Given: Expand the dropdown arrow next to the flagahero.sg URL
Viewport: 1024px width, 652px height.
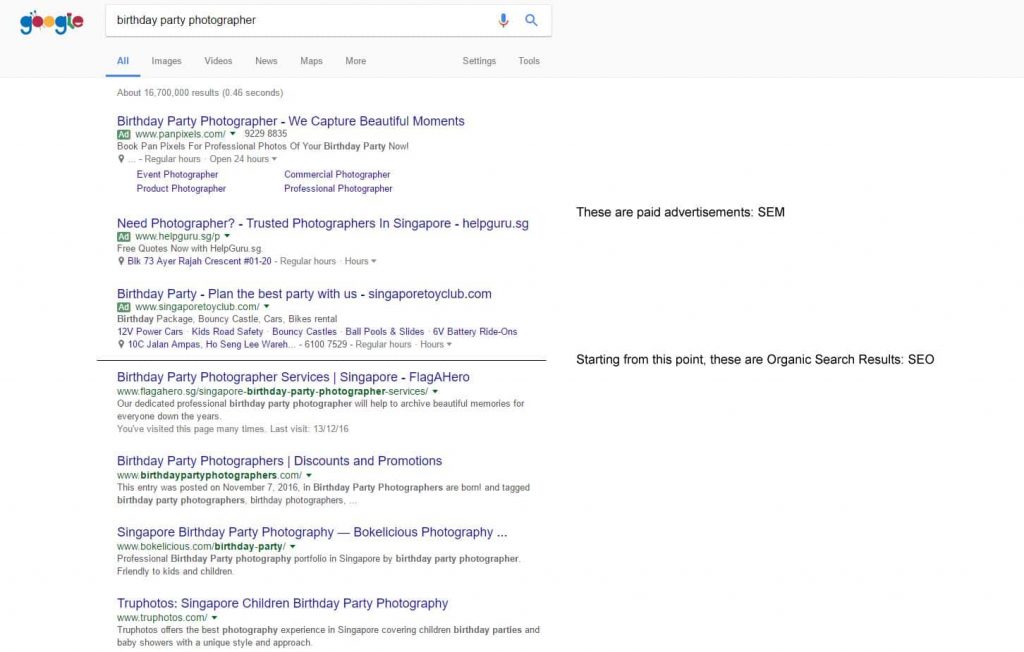Looking at the screenshot, I should pos(435,391).
